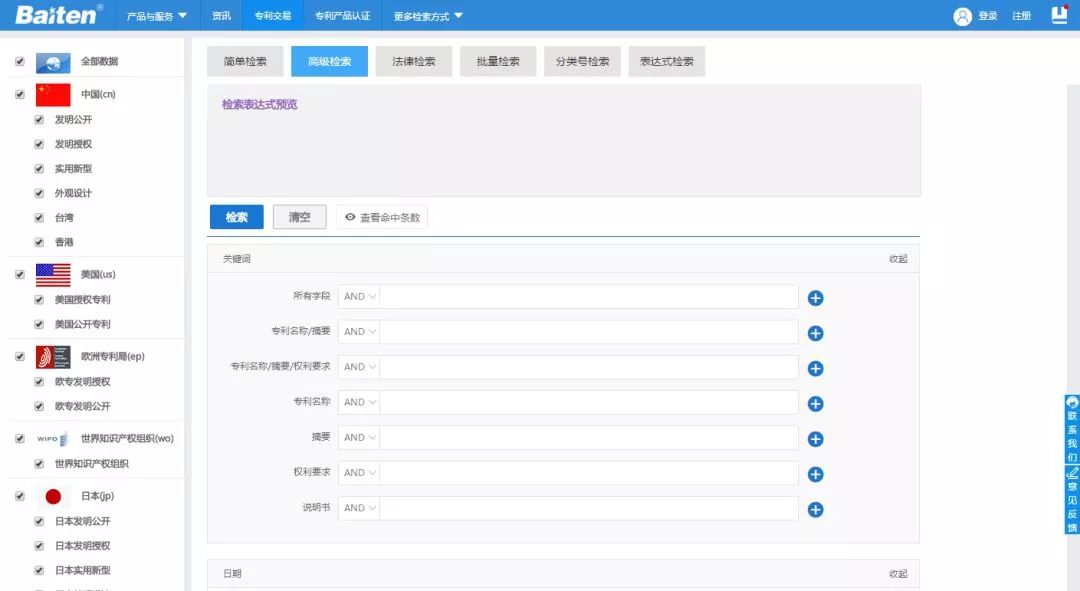Toggle the 实用新型 checkbox

39,169
